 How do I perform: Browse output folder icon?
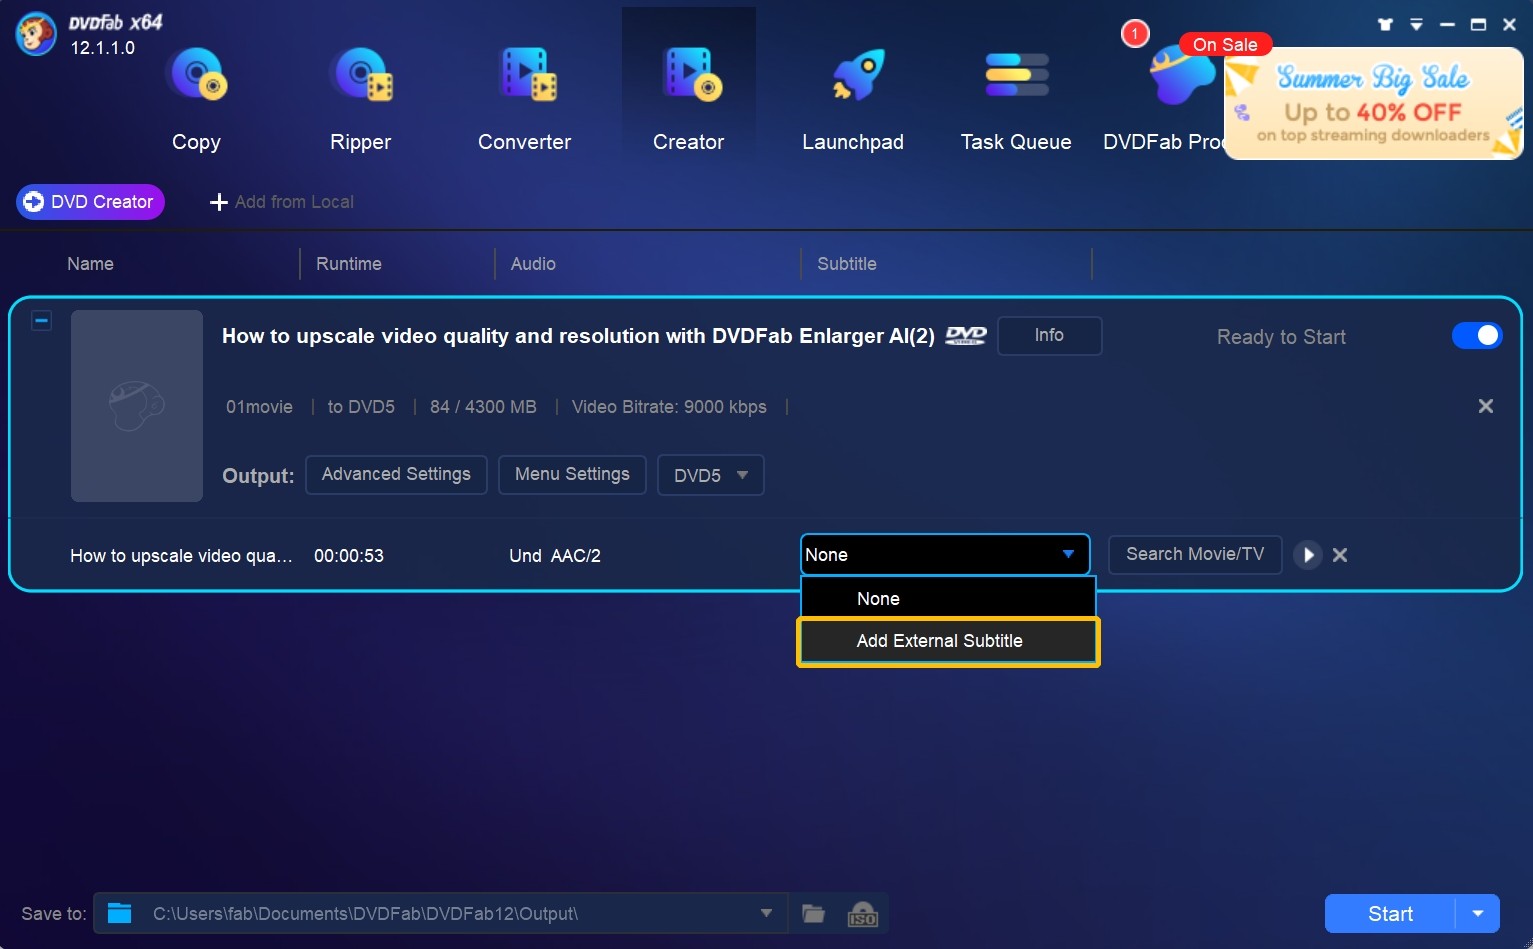point(814,913)
